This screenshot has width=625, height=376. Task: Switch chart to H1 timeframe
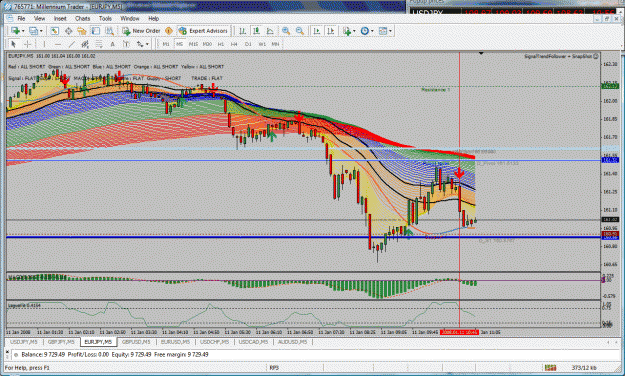click(x=221, y=44)
